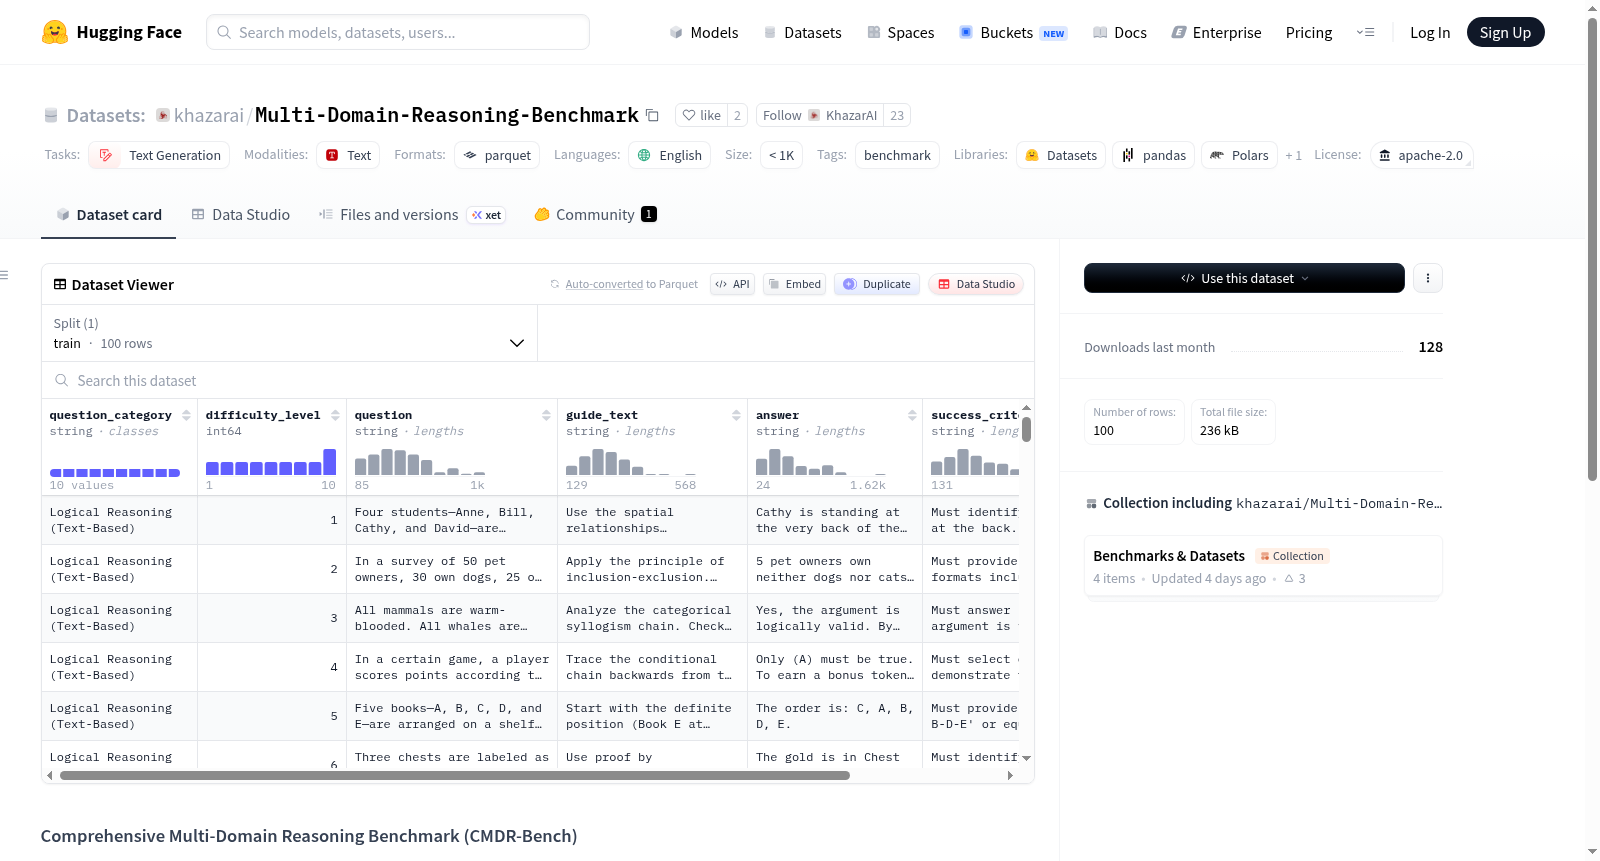1600x861 pixels.
Task: Click the KhazarAI avatar in the Follow button
Action: tap(815, 115)
